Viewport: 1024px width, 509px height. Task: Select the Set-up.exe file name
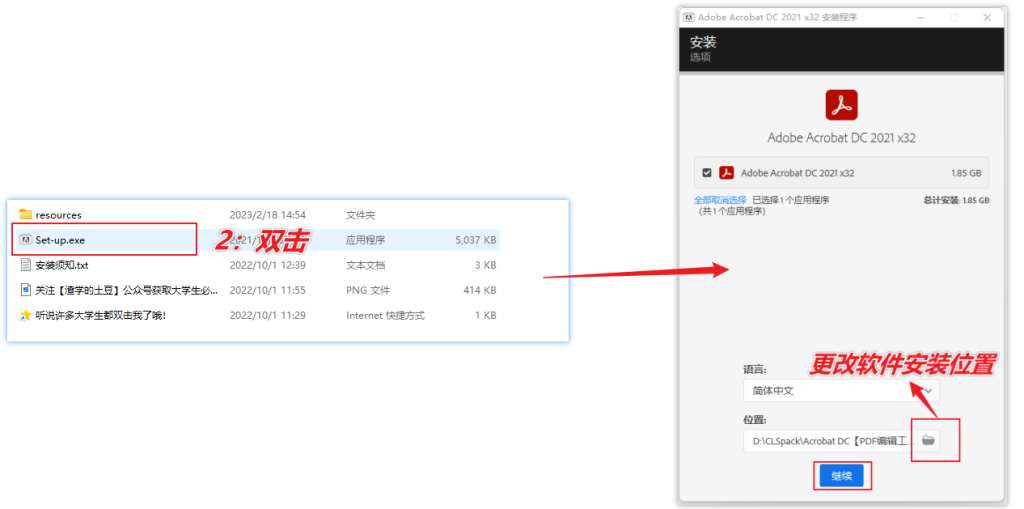60,240
